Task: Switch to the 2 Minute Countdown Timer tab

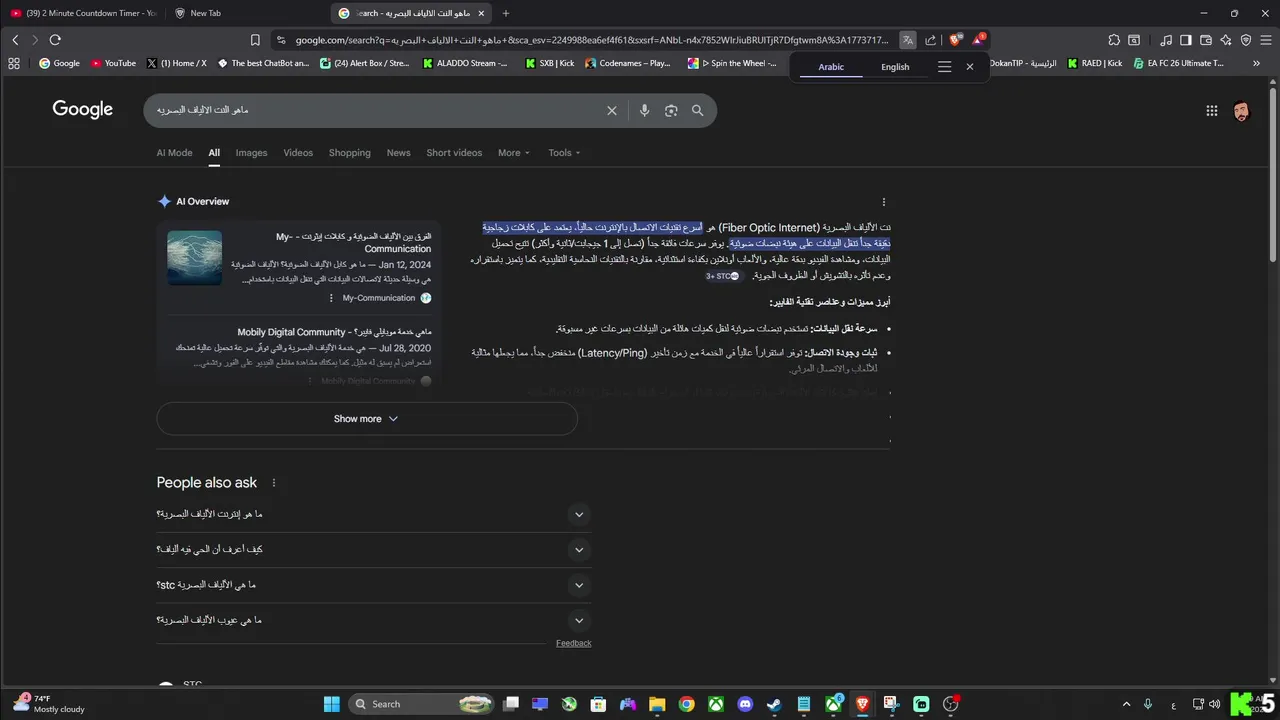Action: coord(84,13)
